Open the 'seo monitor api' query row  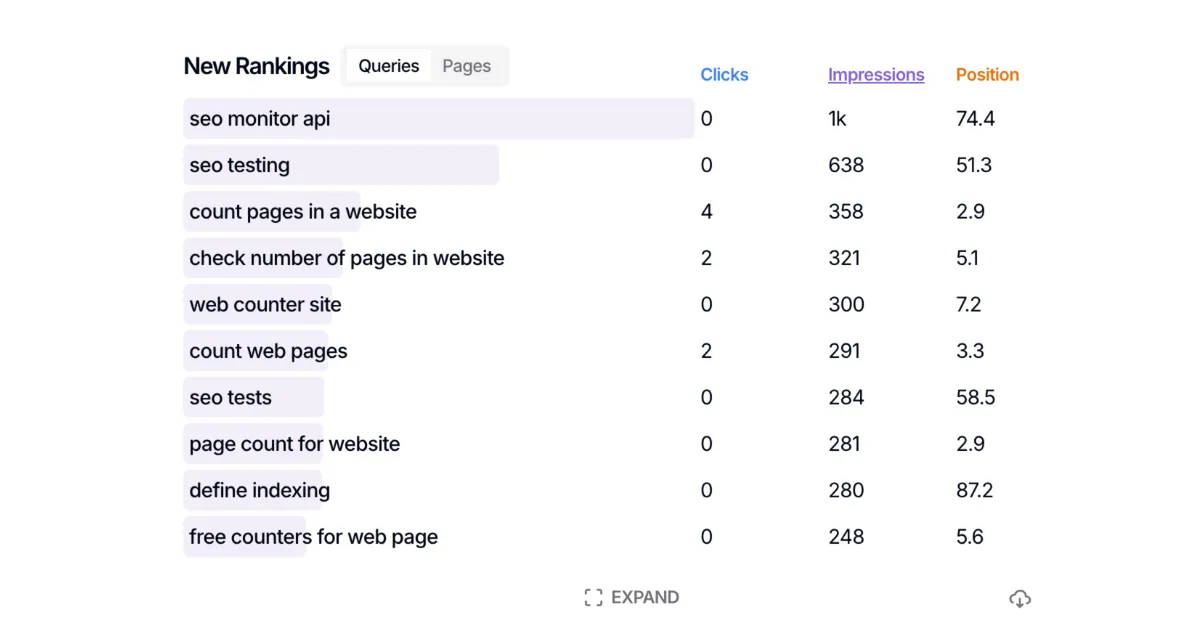(260, 119)
